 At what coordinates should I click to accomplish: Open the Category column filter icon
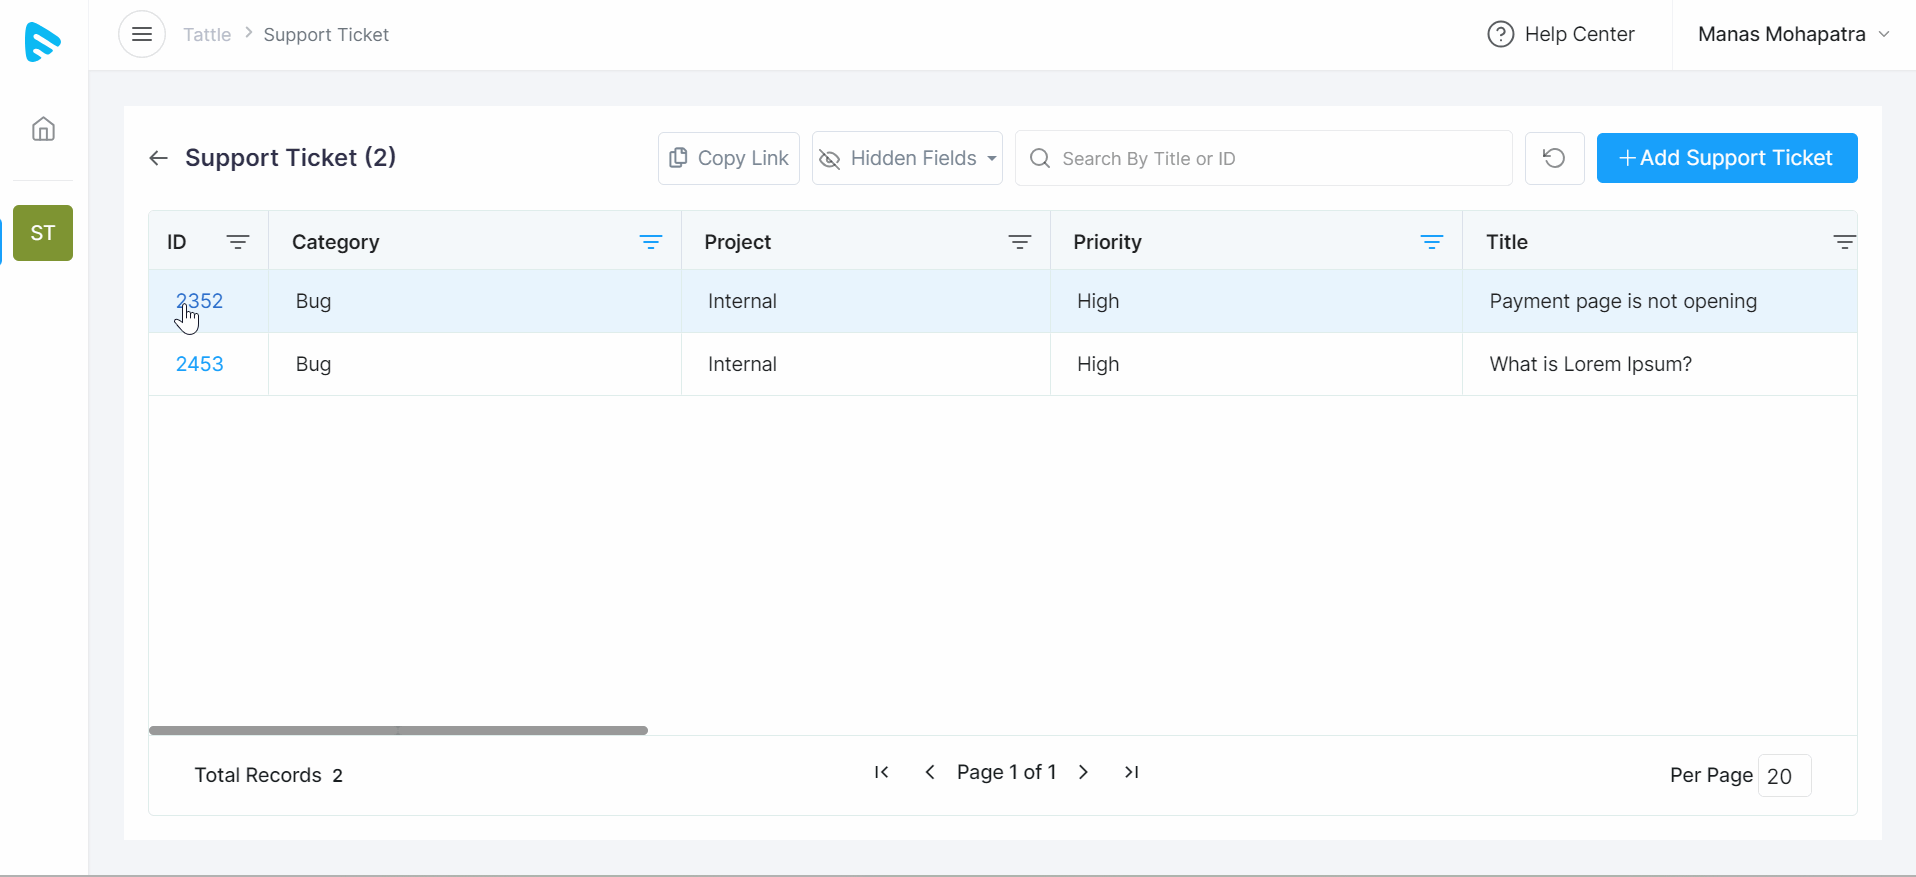coord(650,242)
